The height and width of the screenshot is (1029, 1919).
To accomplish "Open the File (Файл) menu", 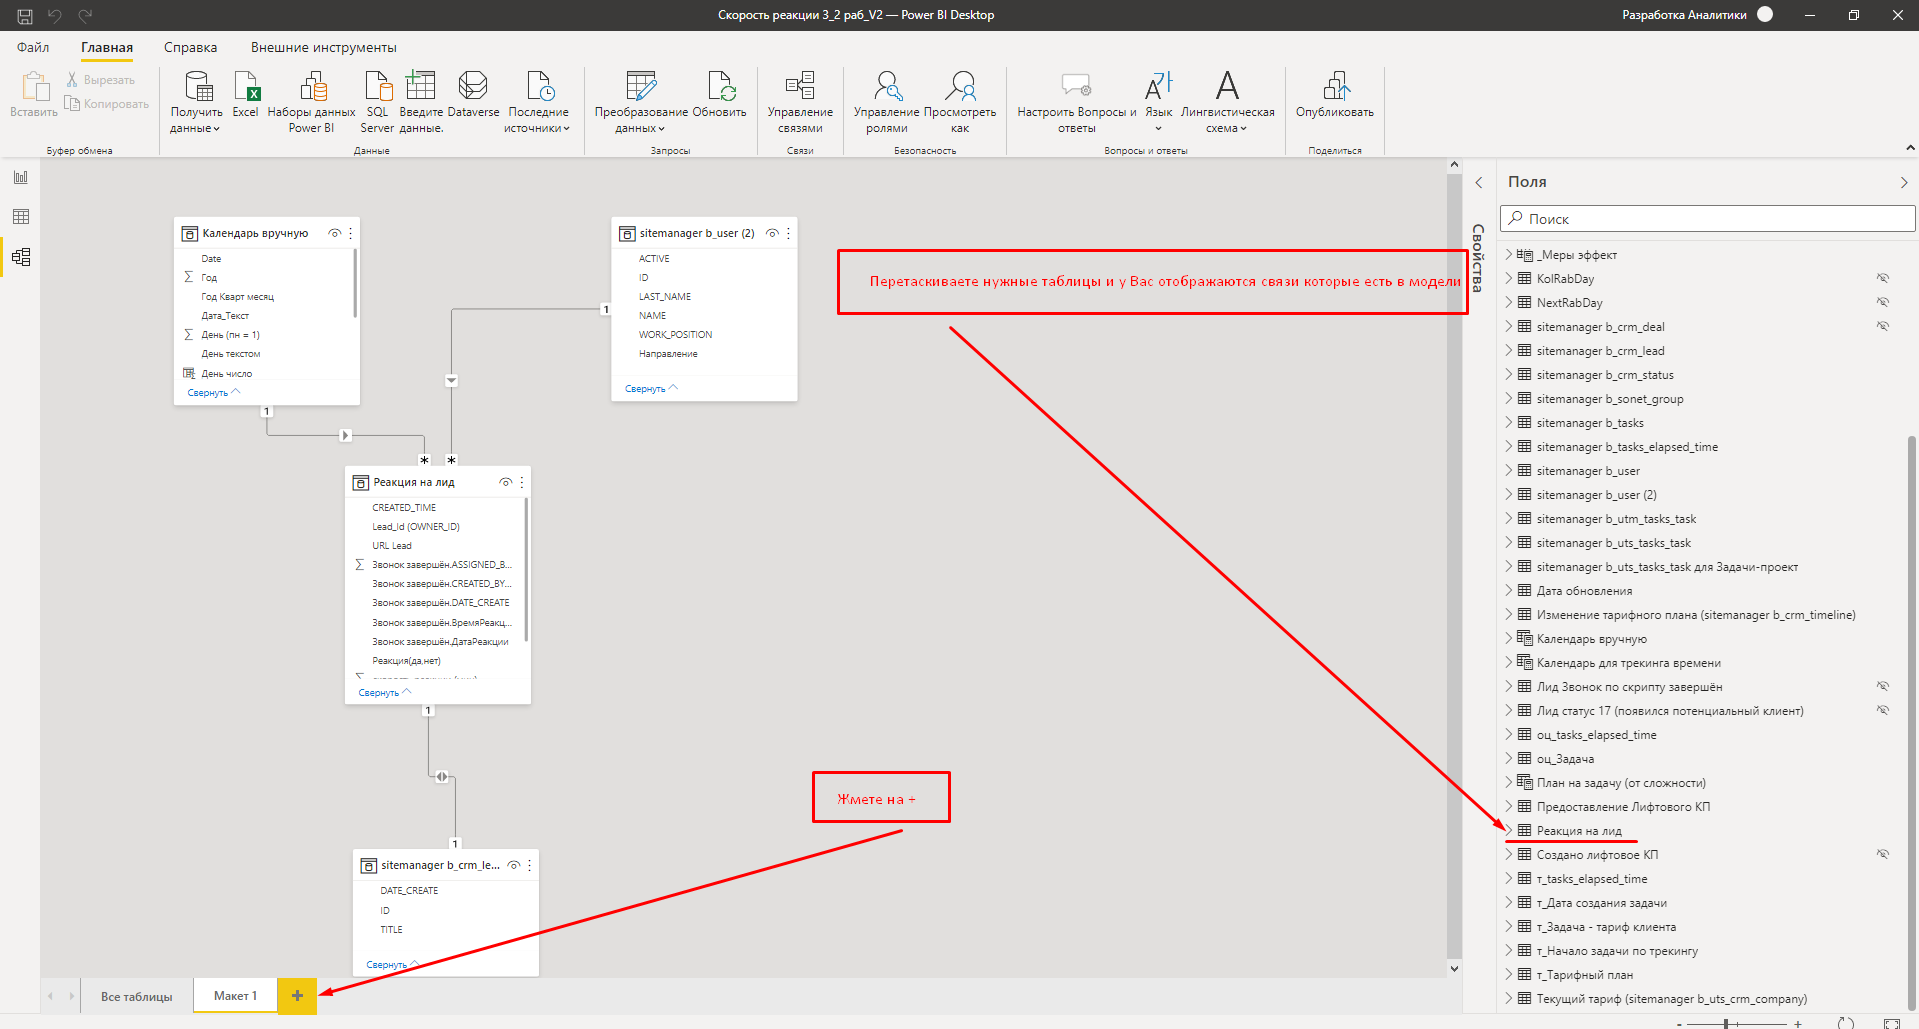I will pos(33,47).
